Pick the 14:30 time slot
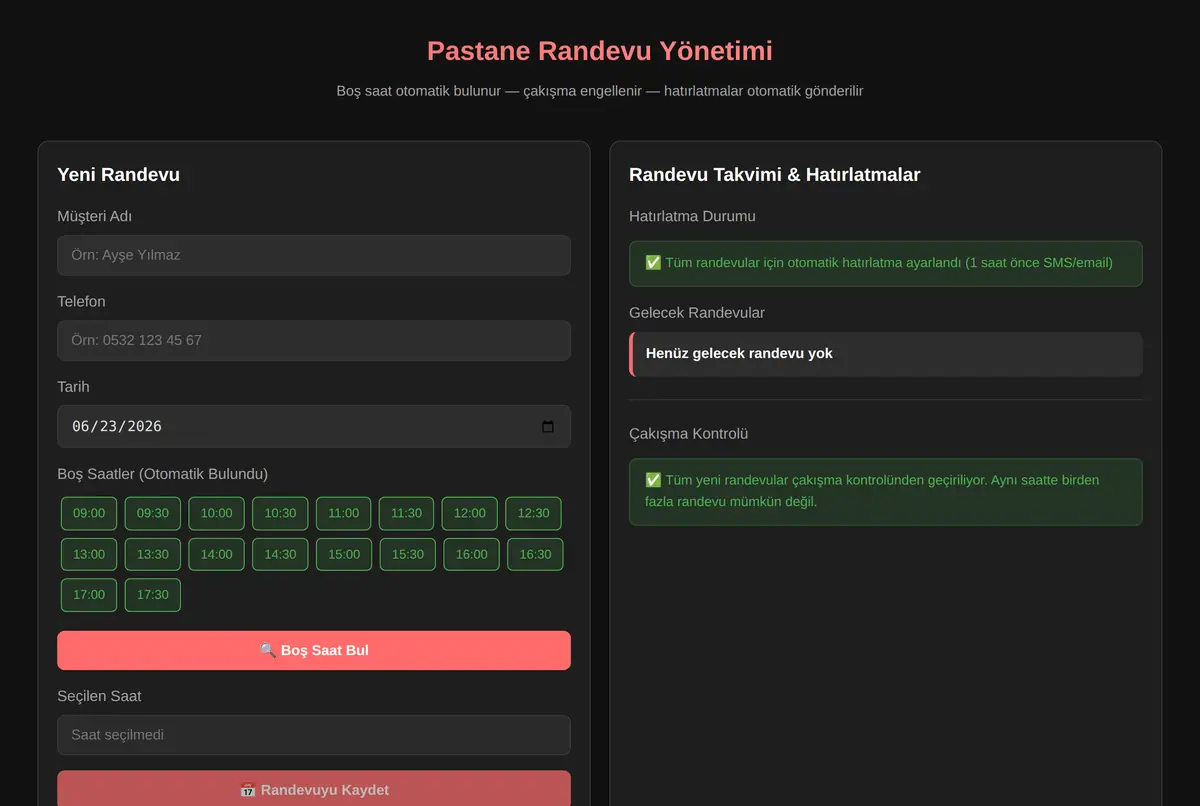Viewport: 1200px width, 806px height. pos(280,554)
